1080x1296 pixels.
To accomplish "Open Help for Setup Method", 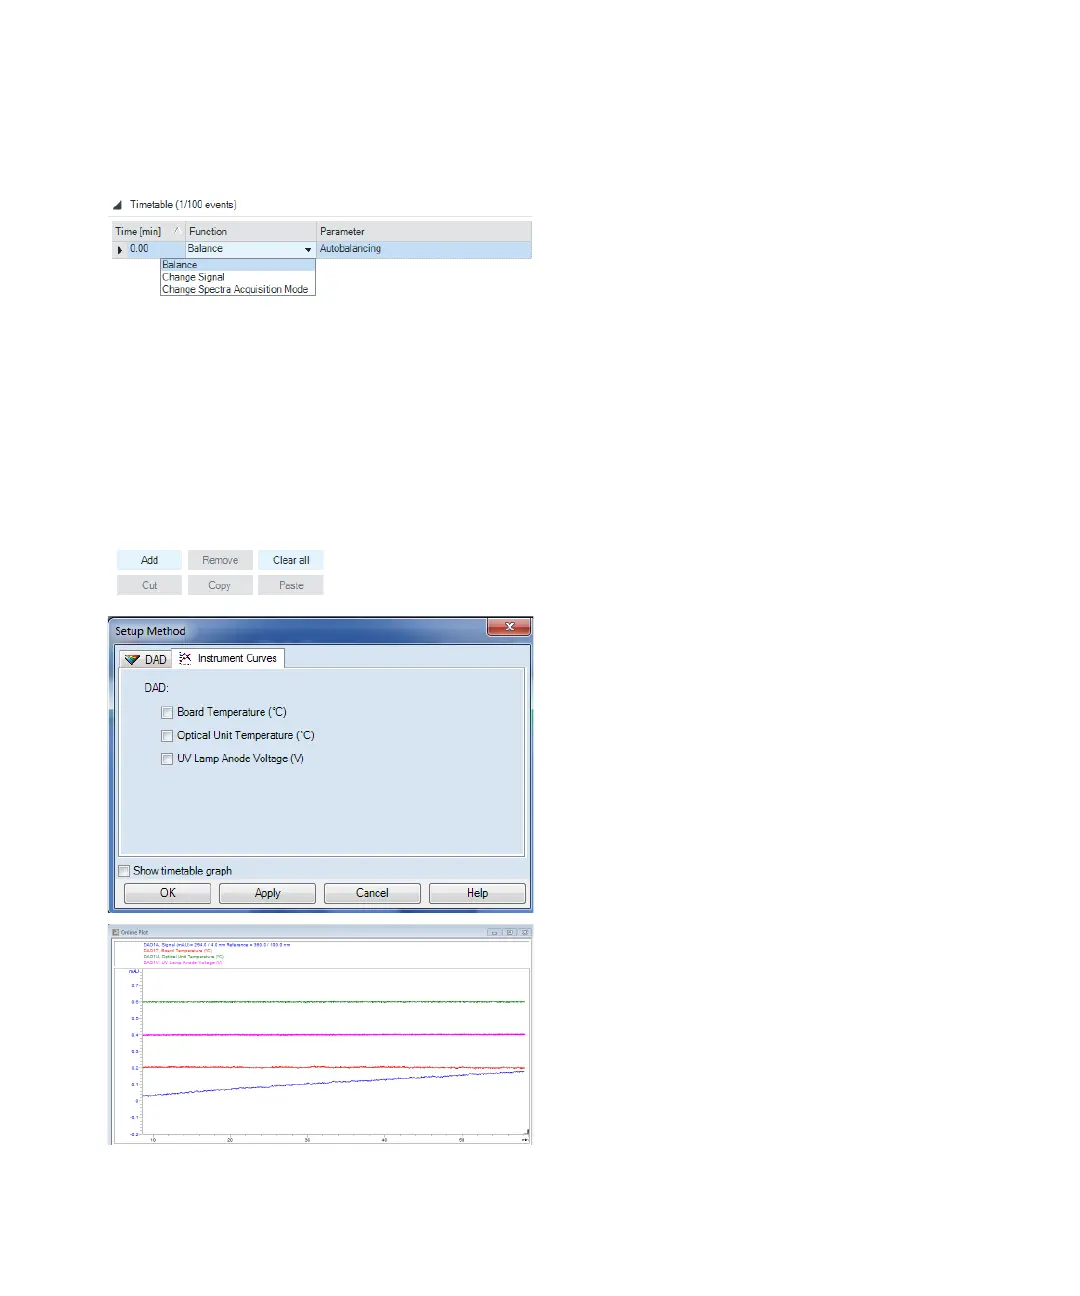I will coord(477,893).
